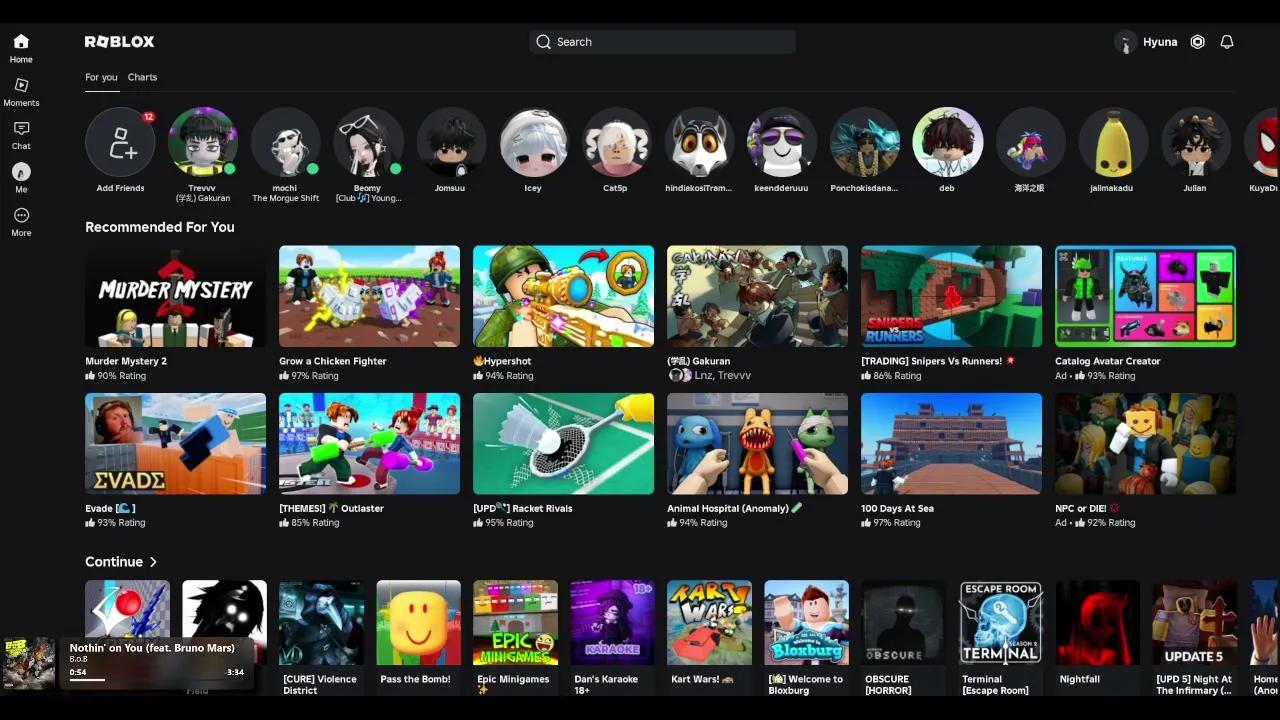
Task: Open the 100 Days At Sea game
Action: point(951,443)
